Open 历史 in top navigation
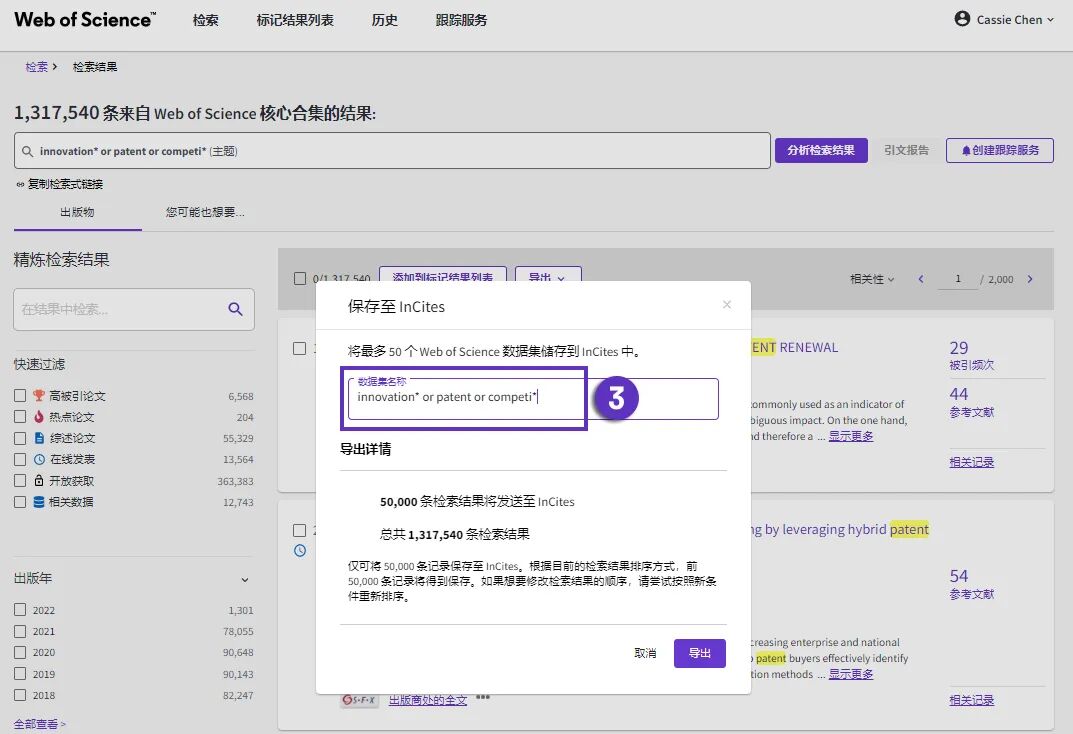Viewport: 1073px width, 734px height. [x=385, y=20]
